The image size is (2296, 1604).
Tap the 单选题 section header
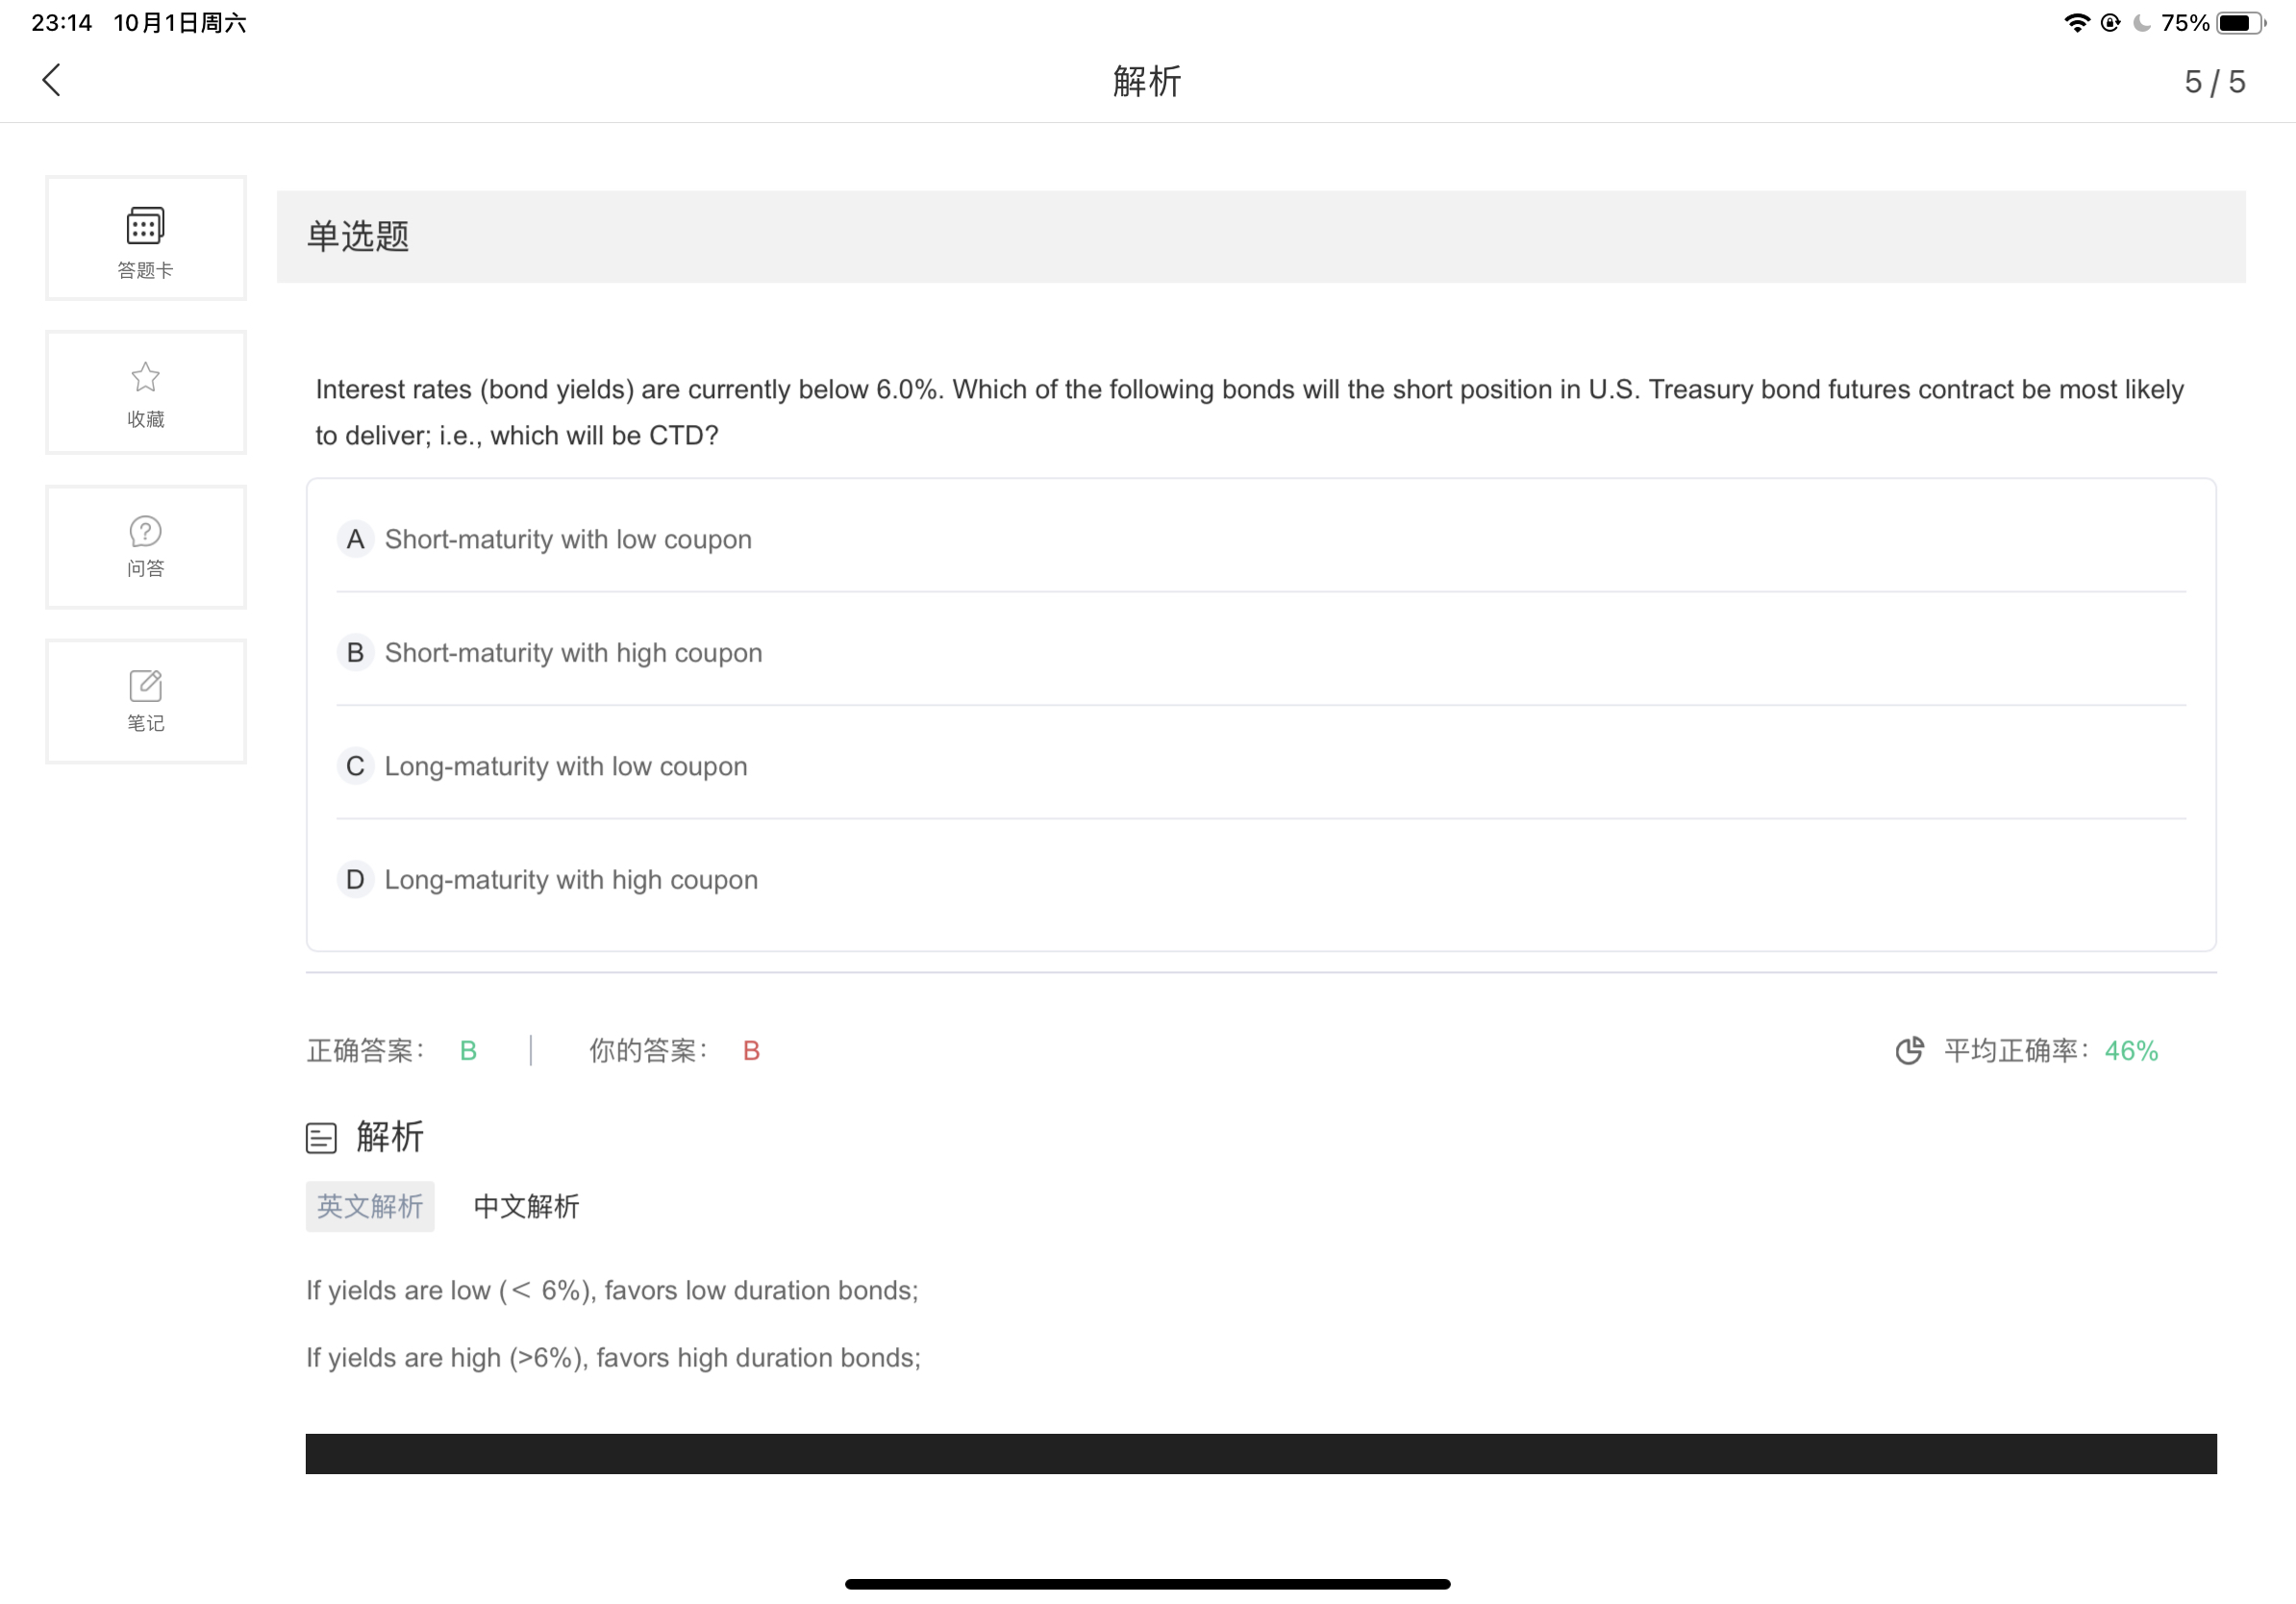pos(358,237)
